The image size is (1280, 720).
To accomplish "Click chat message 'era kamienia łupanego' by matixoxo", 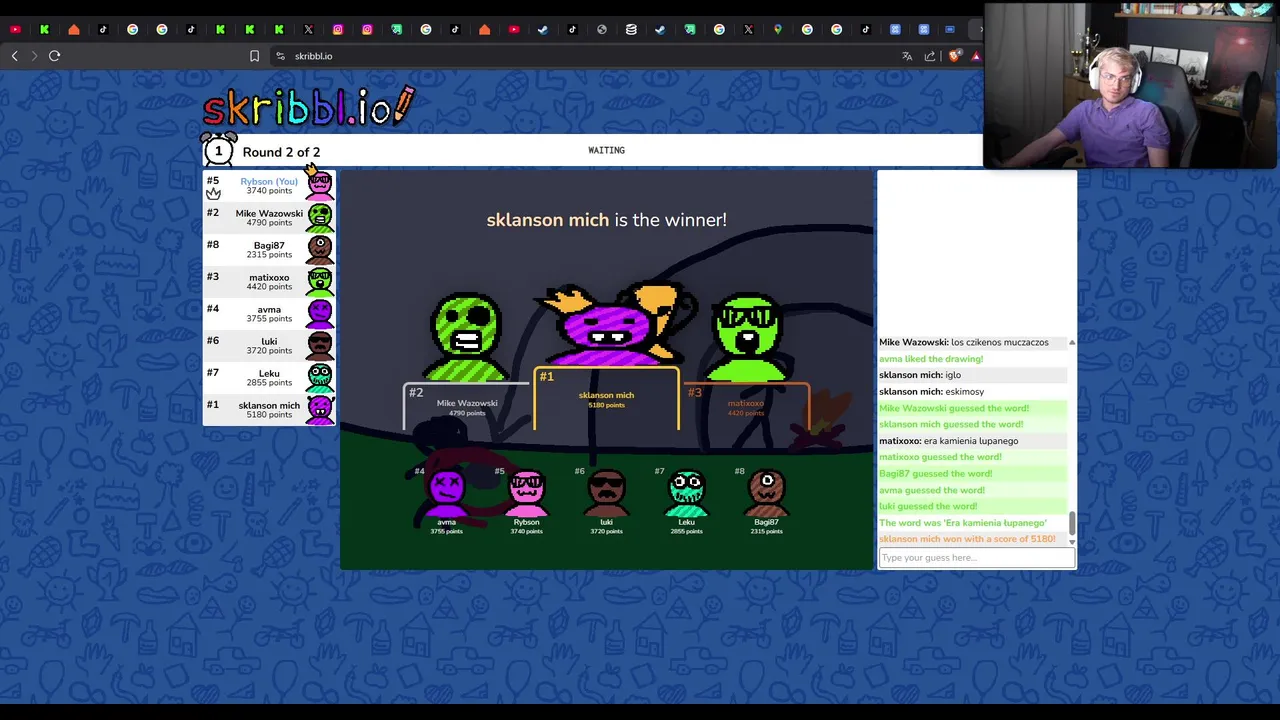I will pyautogui.click(x=971, y=440).
